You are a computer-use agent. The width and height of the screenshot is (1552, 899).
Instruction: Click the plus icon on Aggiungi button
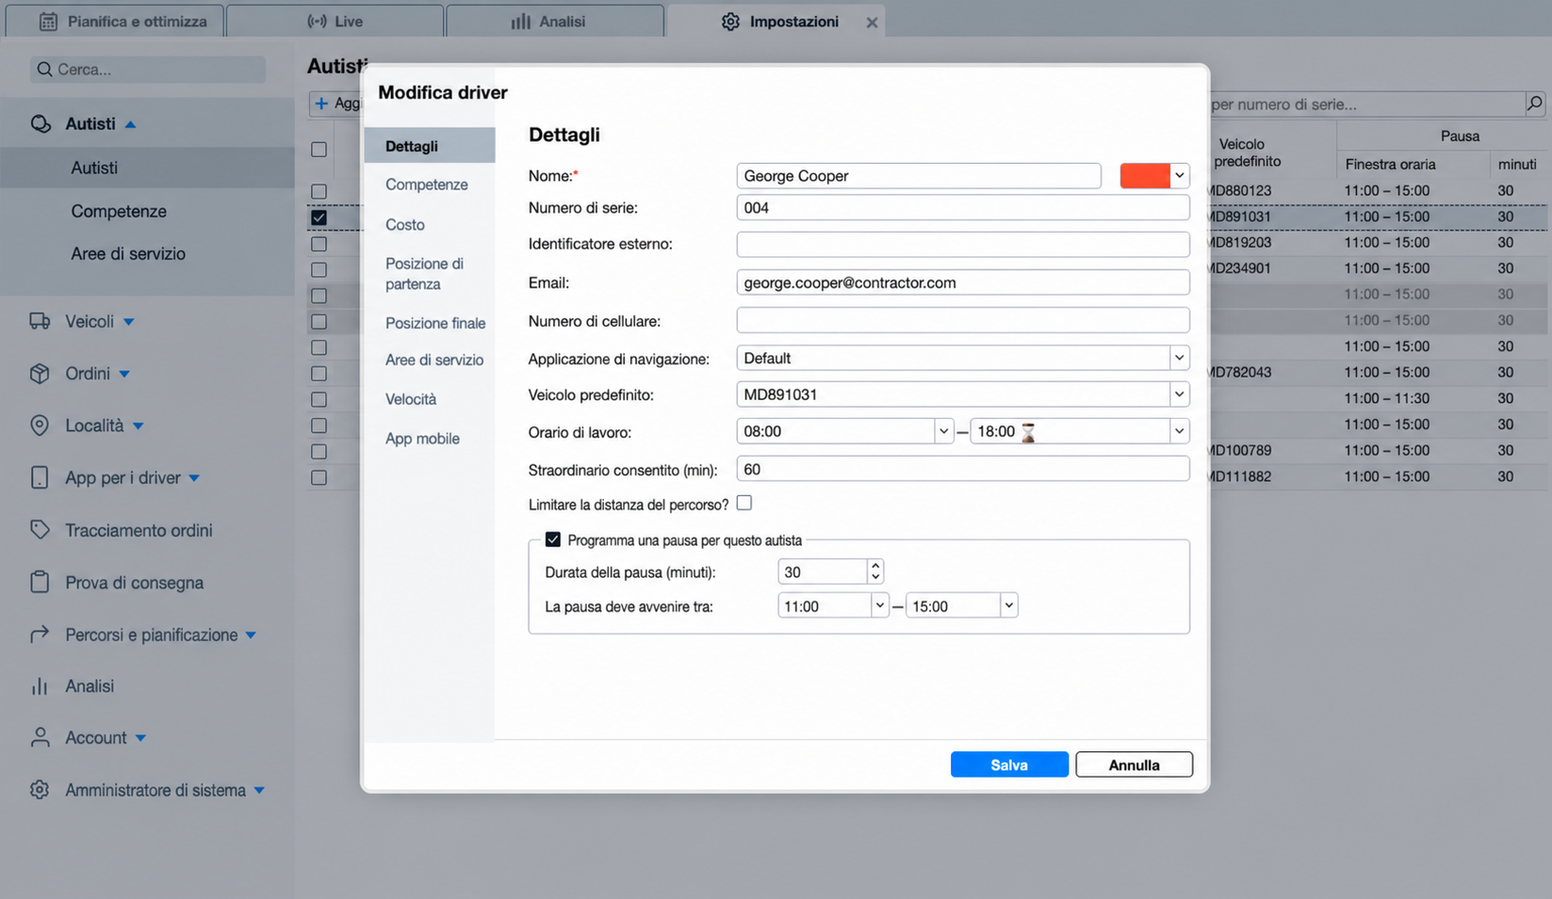(321, 103)
